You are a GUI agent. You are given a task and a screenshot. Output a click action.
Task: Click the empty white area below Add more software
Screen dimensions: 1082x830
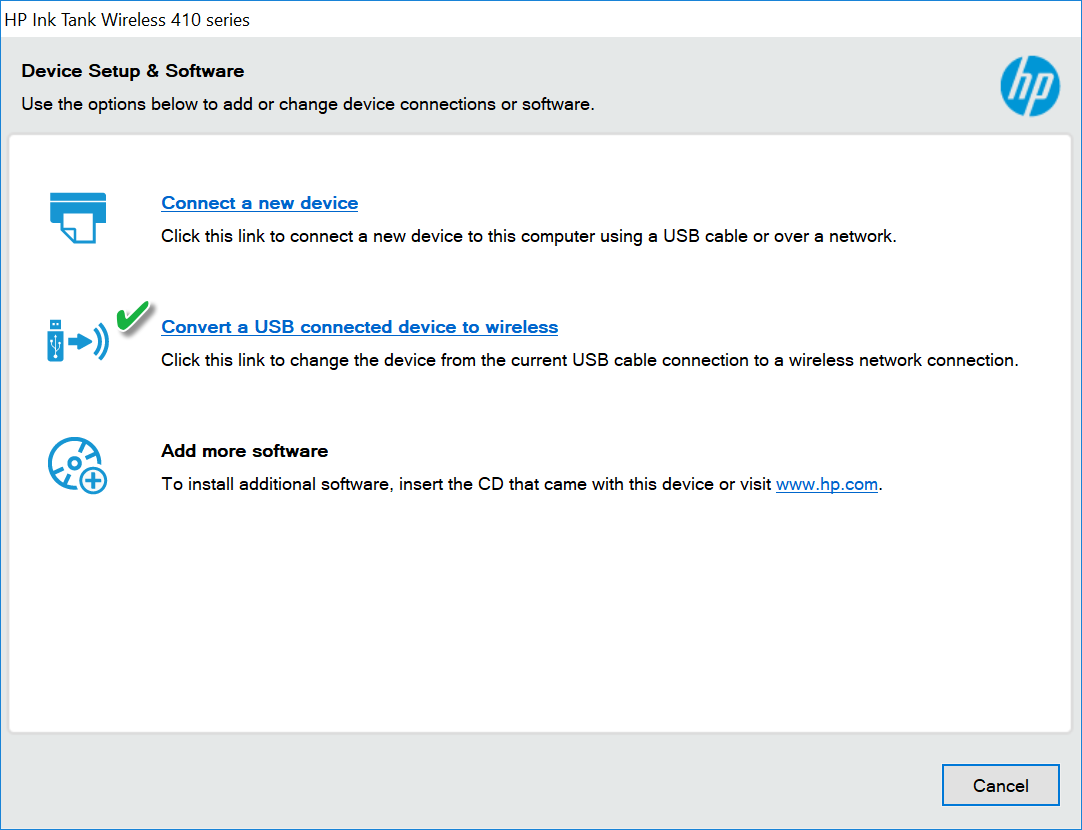tap(540, 620)
